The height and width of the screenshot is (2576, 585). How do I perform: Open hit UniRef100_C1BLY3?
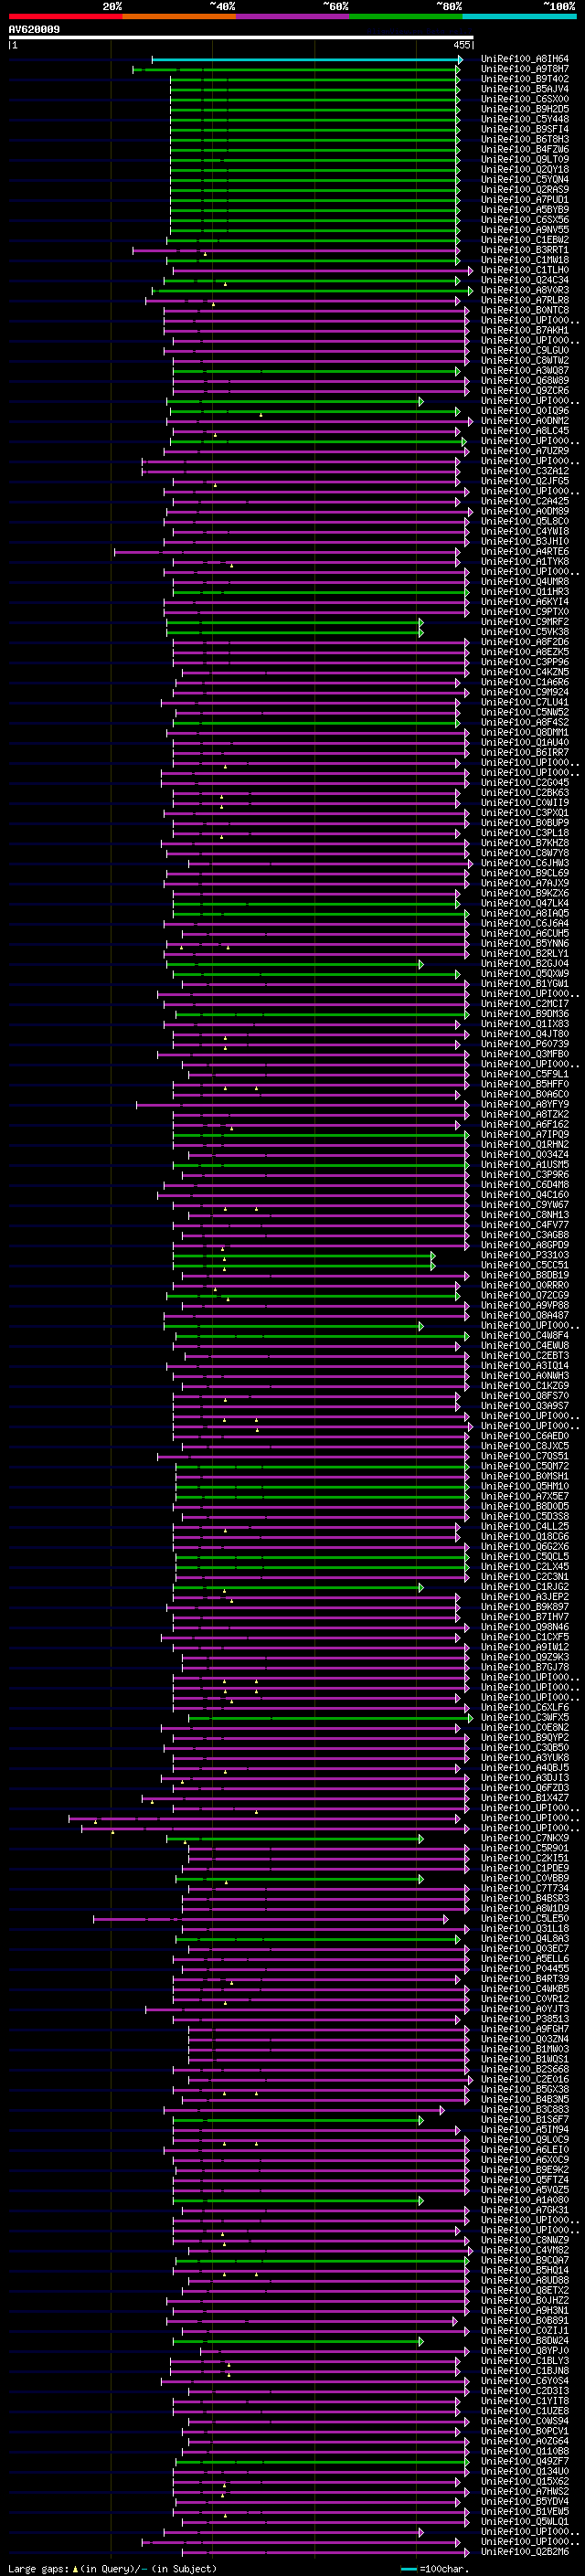coord(524,2361)
